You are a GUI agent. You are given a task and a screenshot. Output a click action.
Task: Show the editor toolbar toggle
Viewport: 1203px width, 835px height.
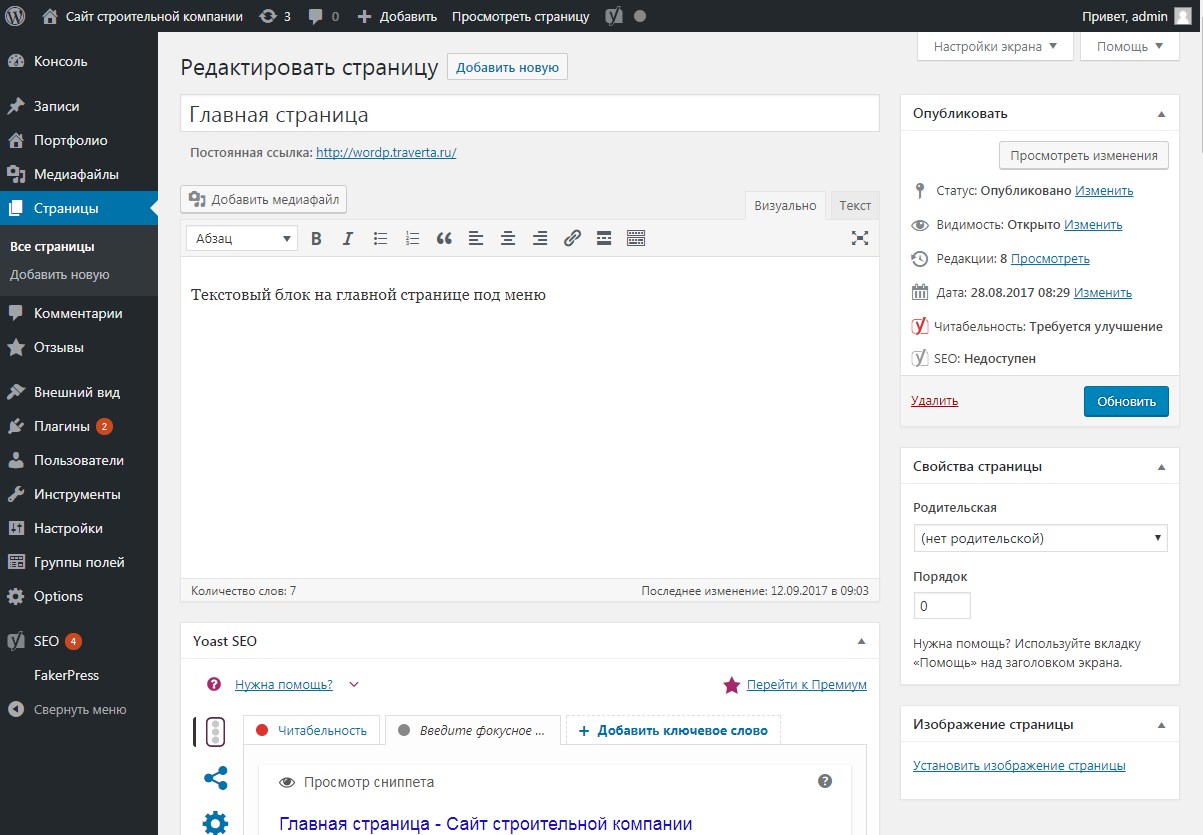click(636, 238)
